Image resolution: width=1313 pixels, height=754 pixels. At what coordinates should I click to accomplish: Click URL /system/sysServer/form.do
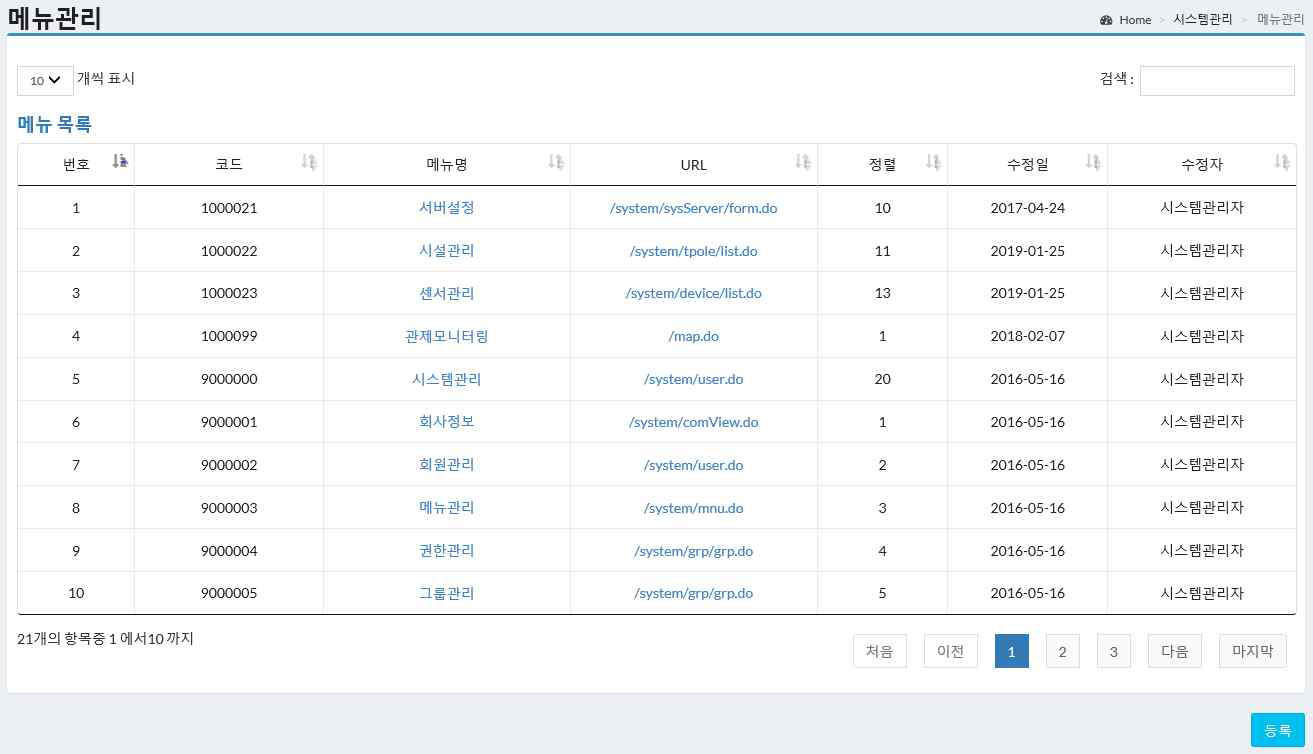(x=694, y=208)
